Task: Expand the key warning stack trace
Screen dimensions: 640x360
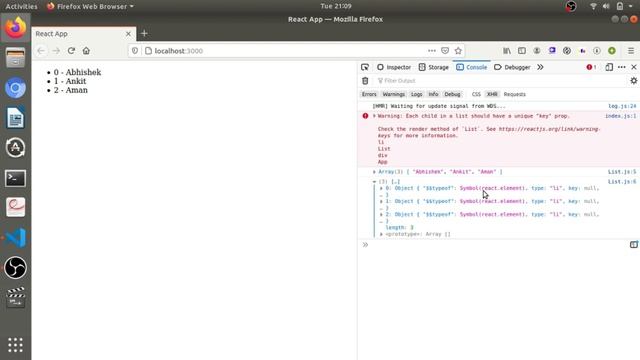Action: 374,116
